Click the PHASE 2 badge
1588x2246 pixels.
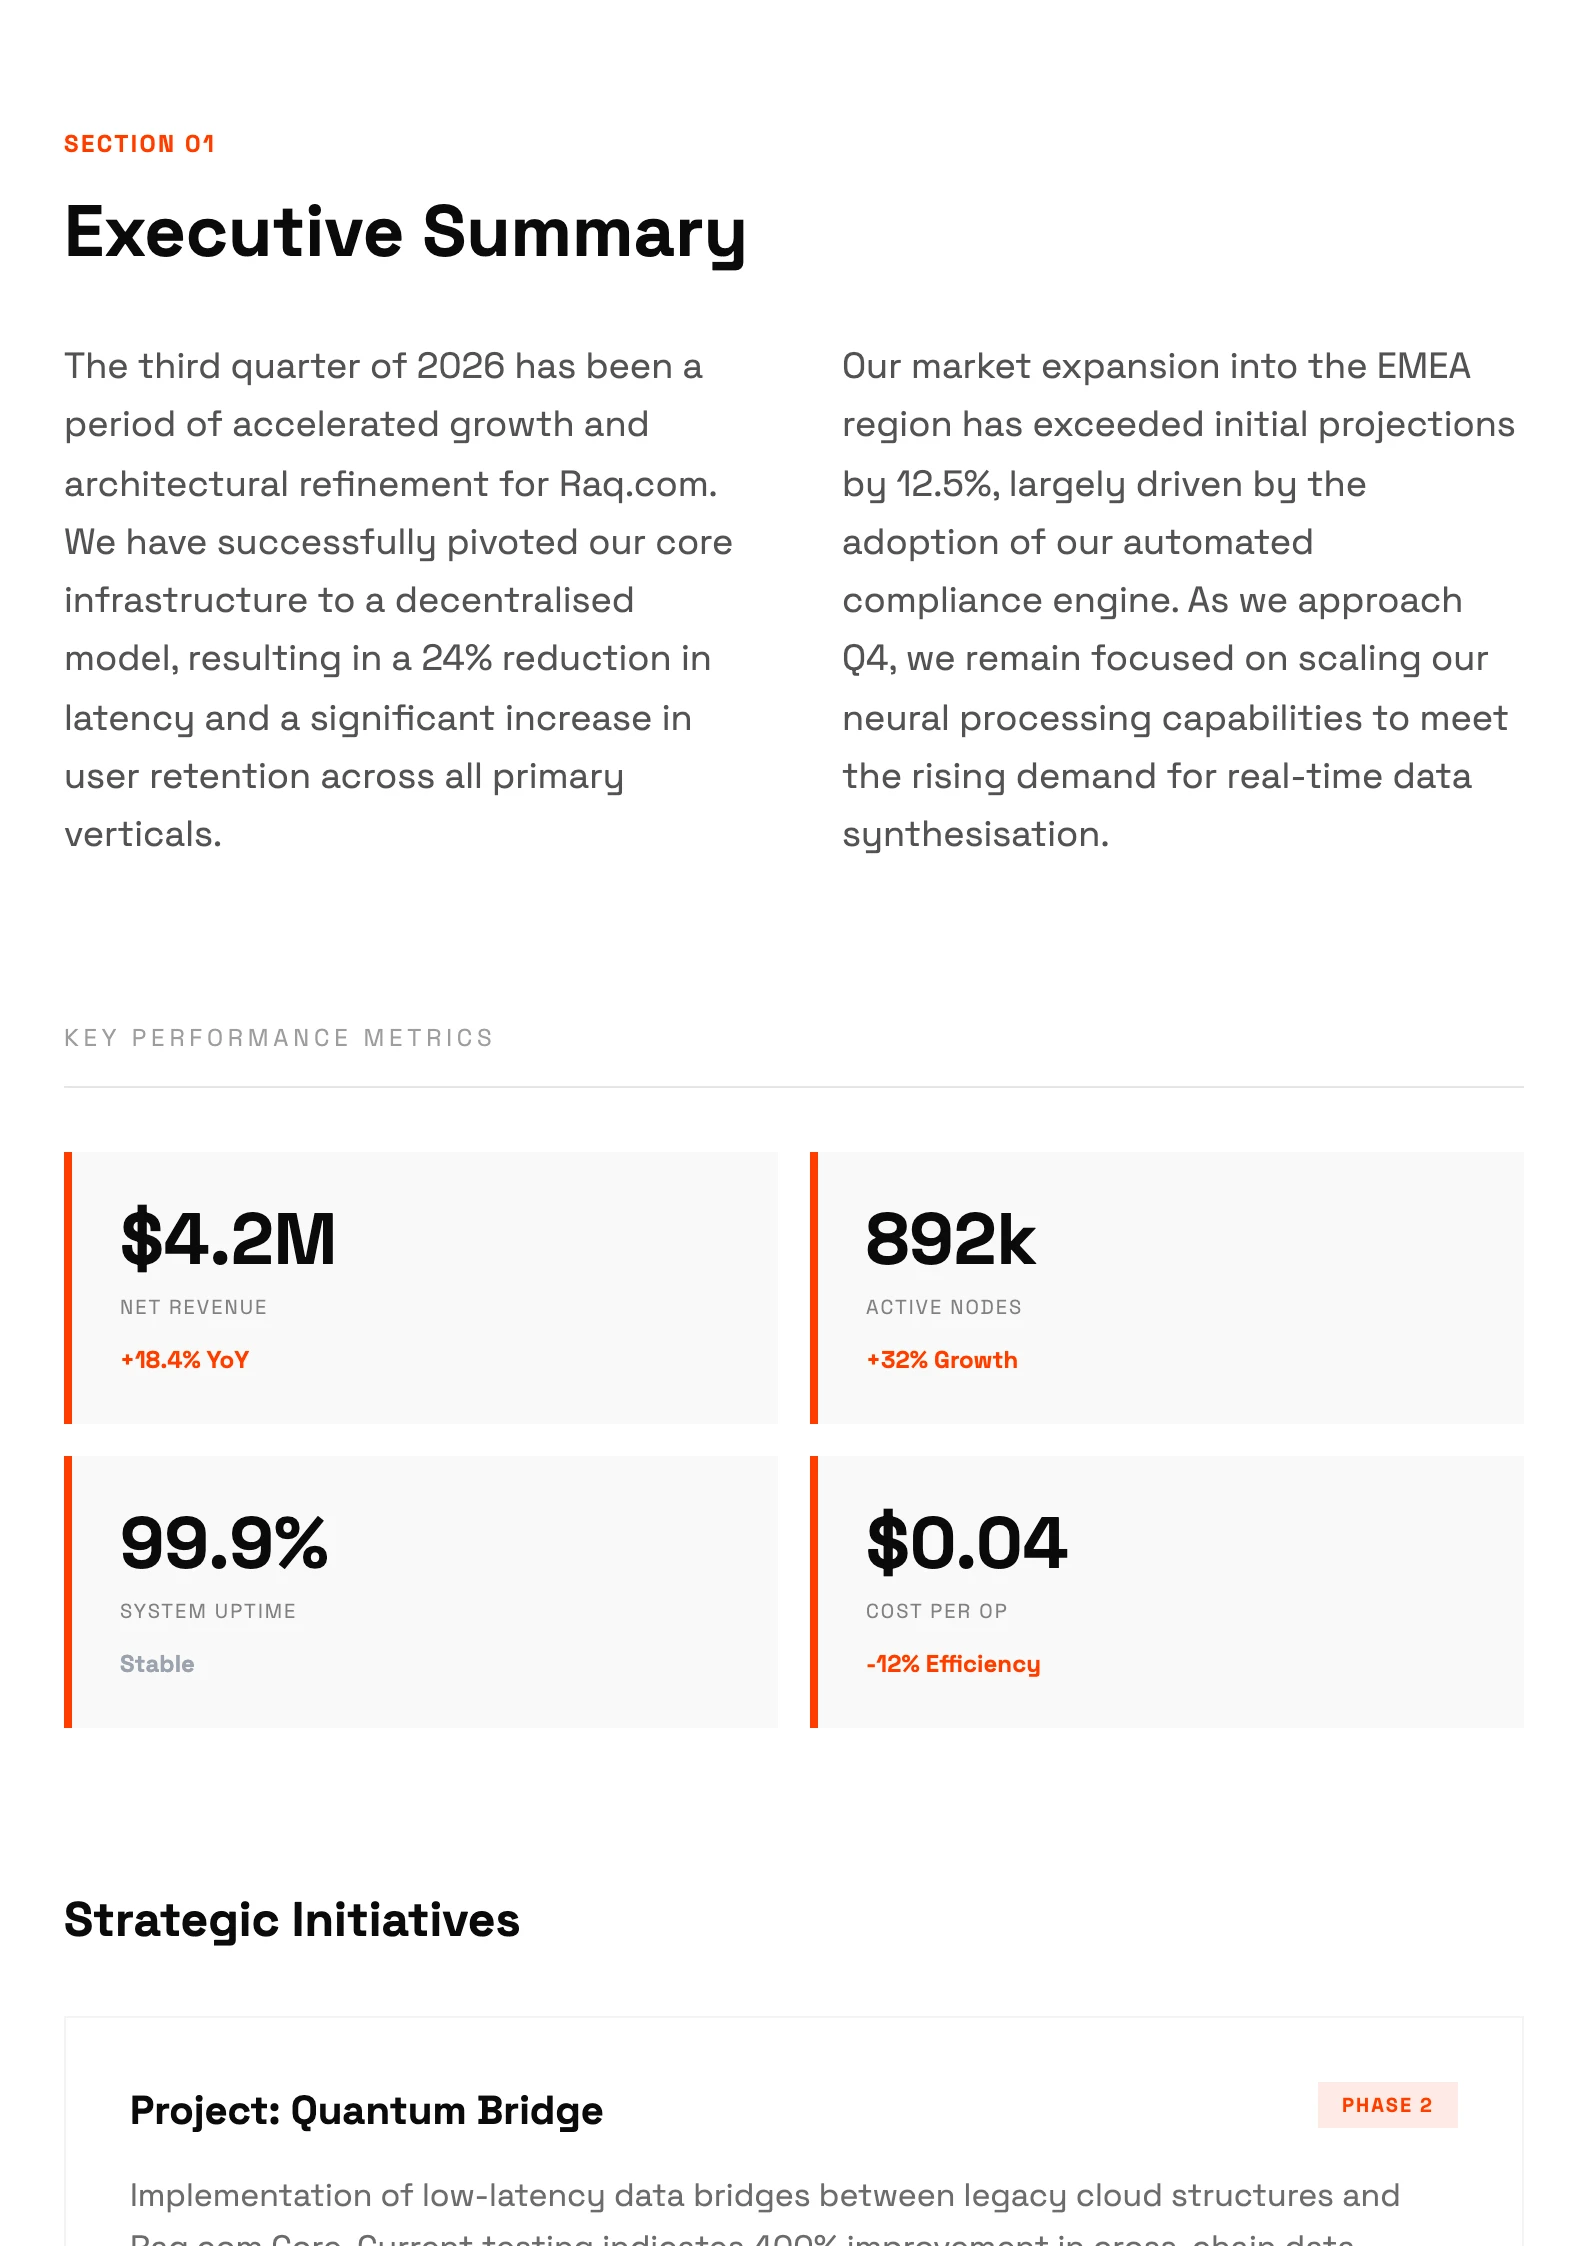pyautogui.click(x=1386, y=2105)
